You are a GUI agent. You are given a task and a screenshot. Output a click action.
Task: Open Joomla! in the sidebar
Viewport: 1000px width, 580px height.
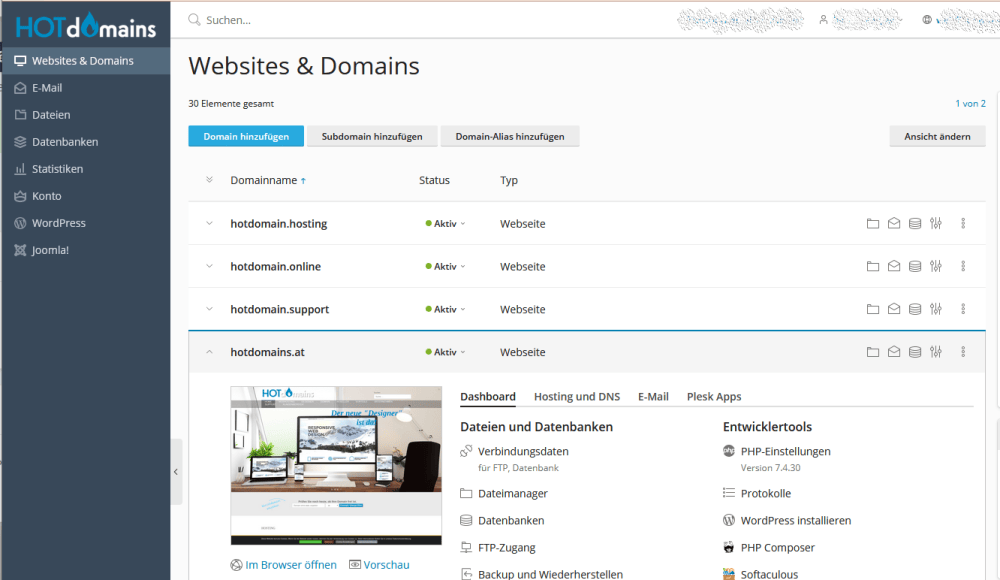pyautogui.click(x=50, y=250)
